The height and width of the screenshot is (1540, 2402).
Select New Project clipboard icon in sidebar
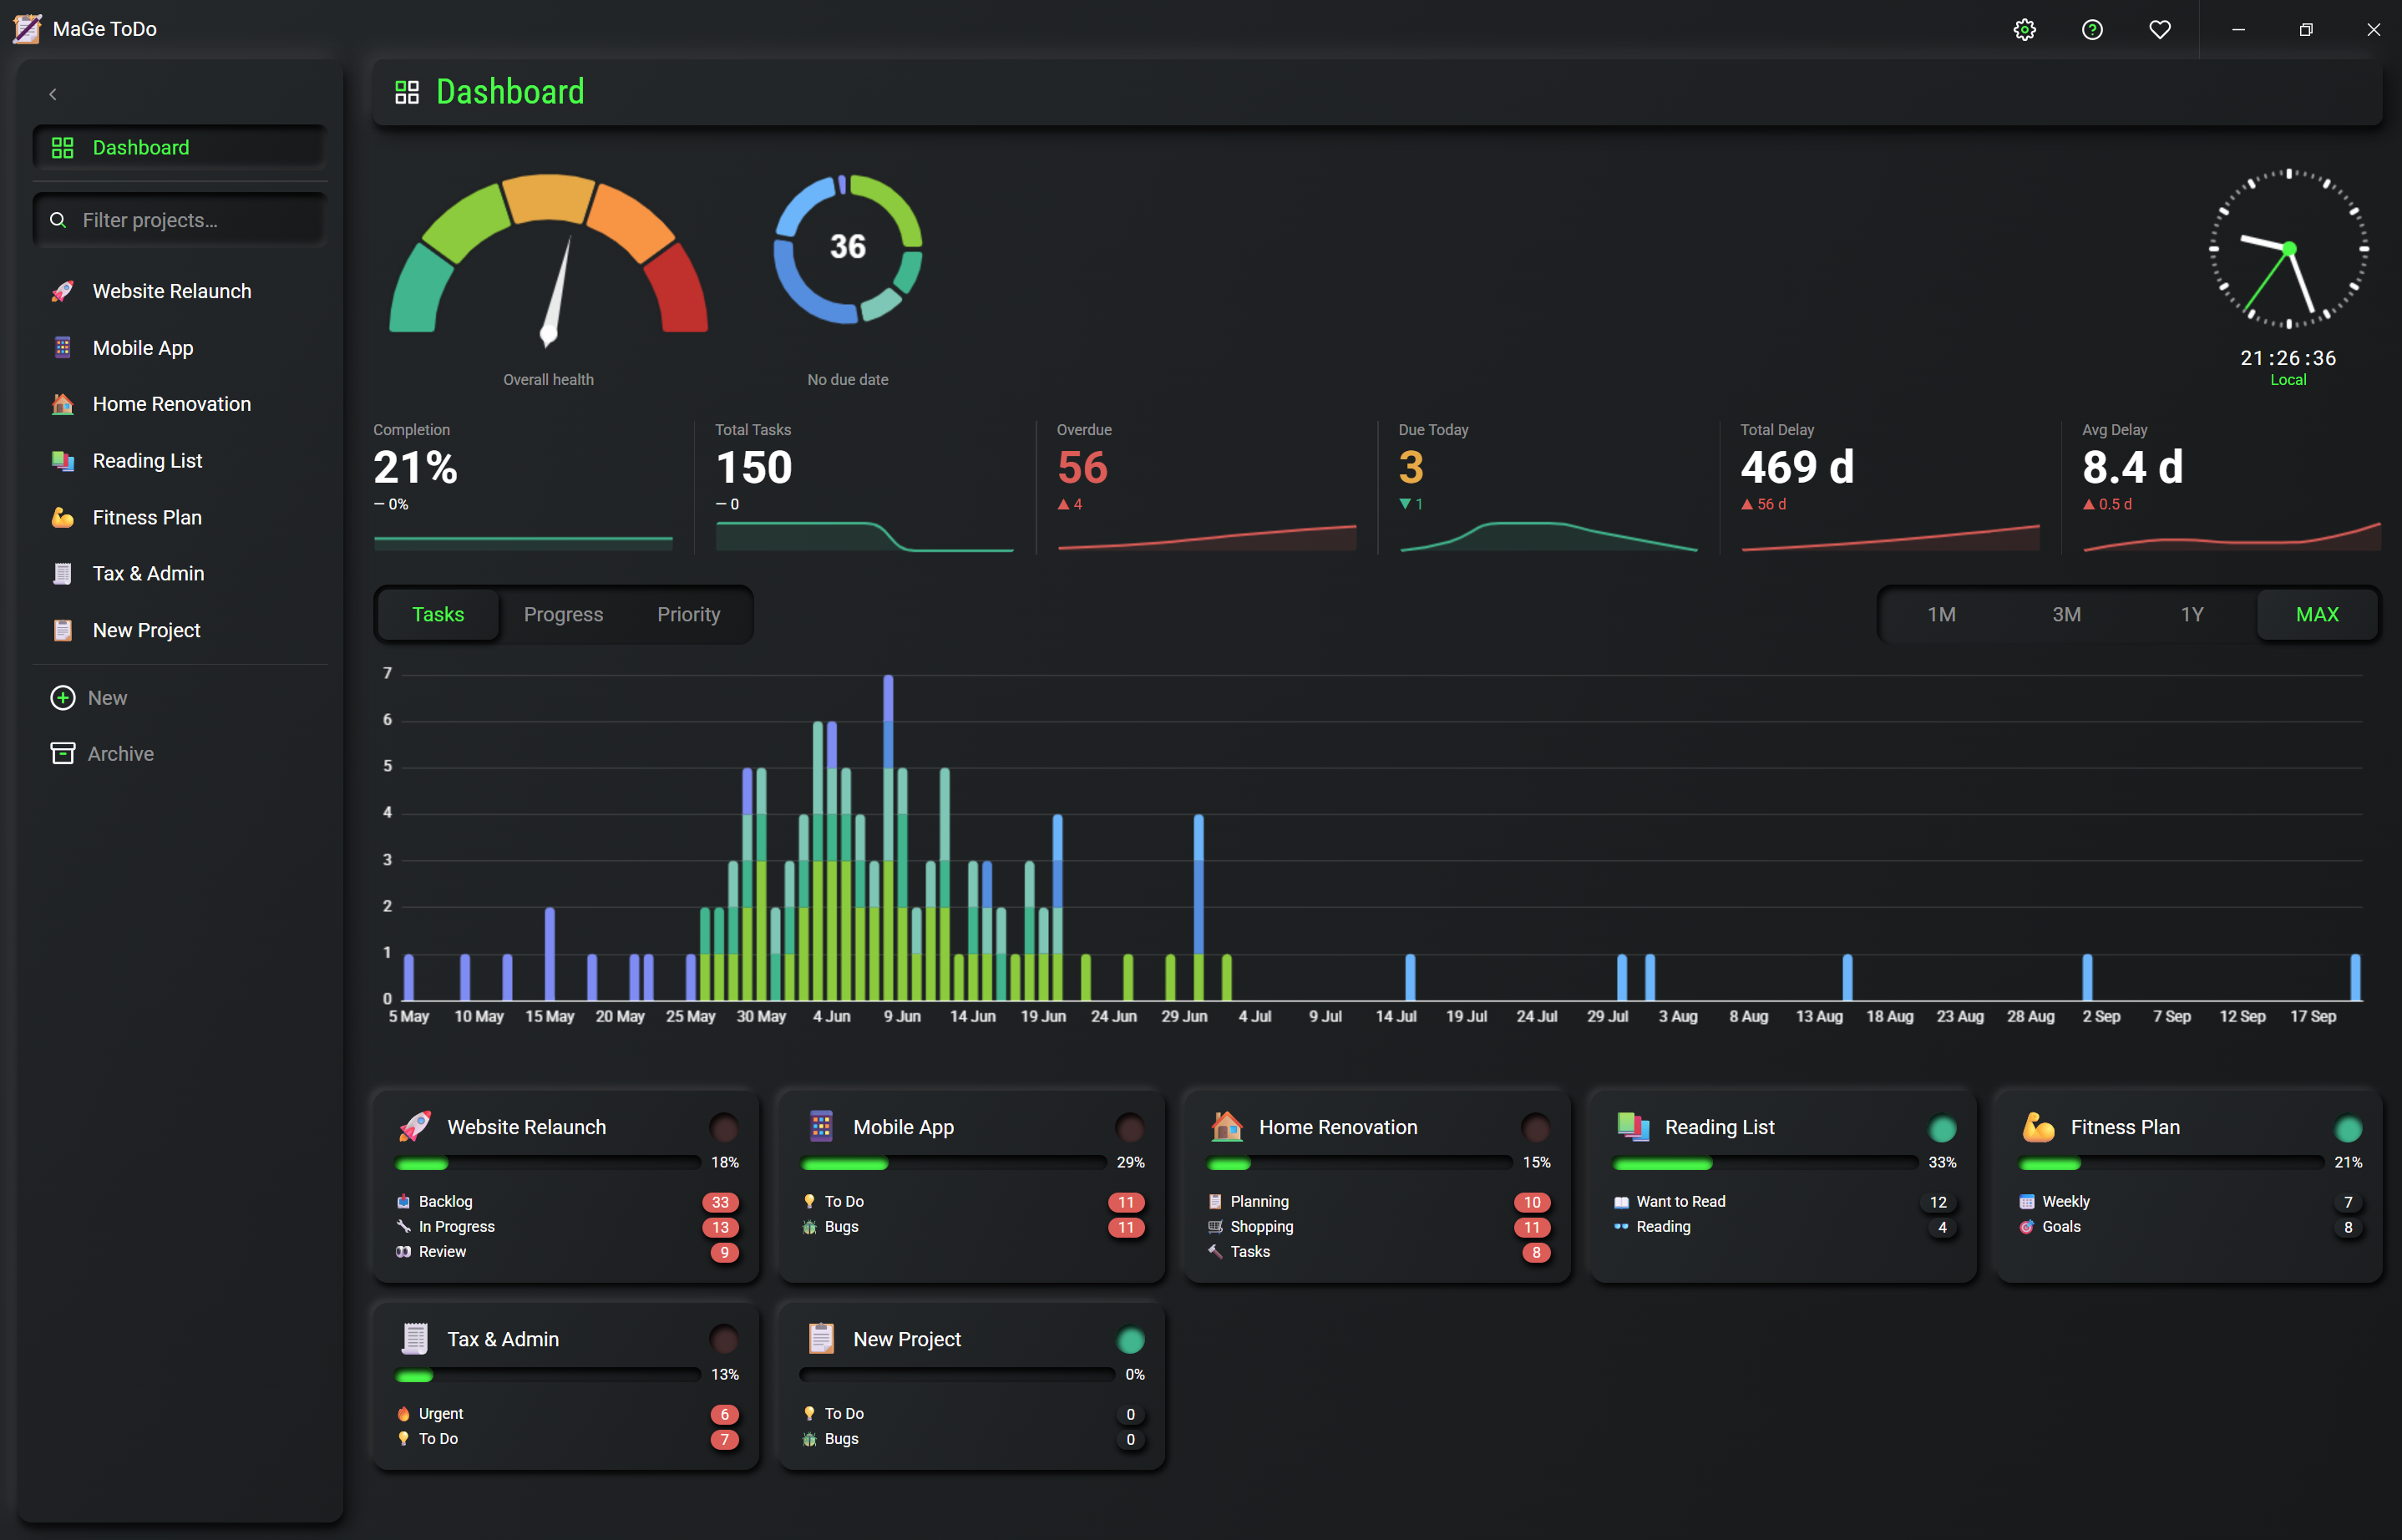(62, 630)
